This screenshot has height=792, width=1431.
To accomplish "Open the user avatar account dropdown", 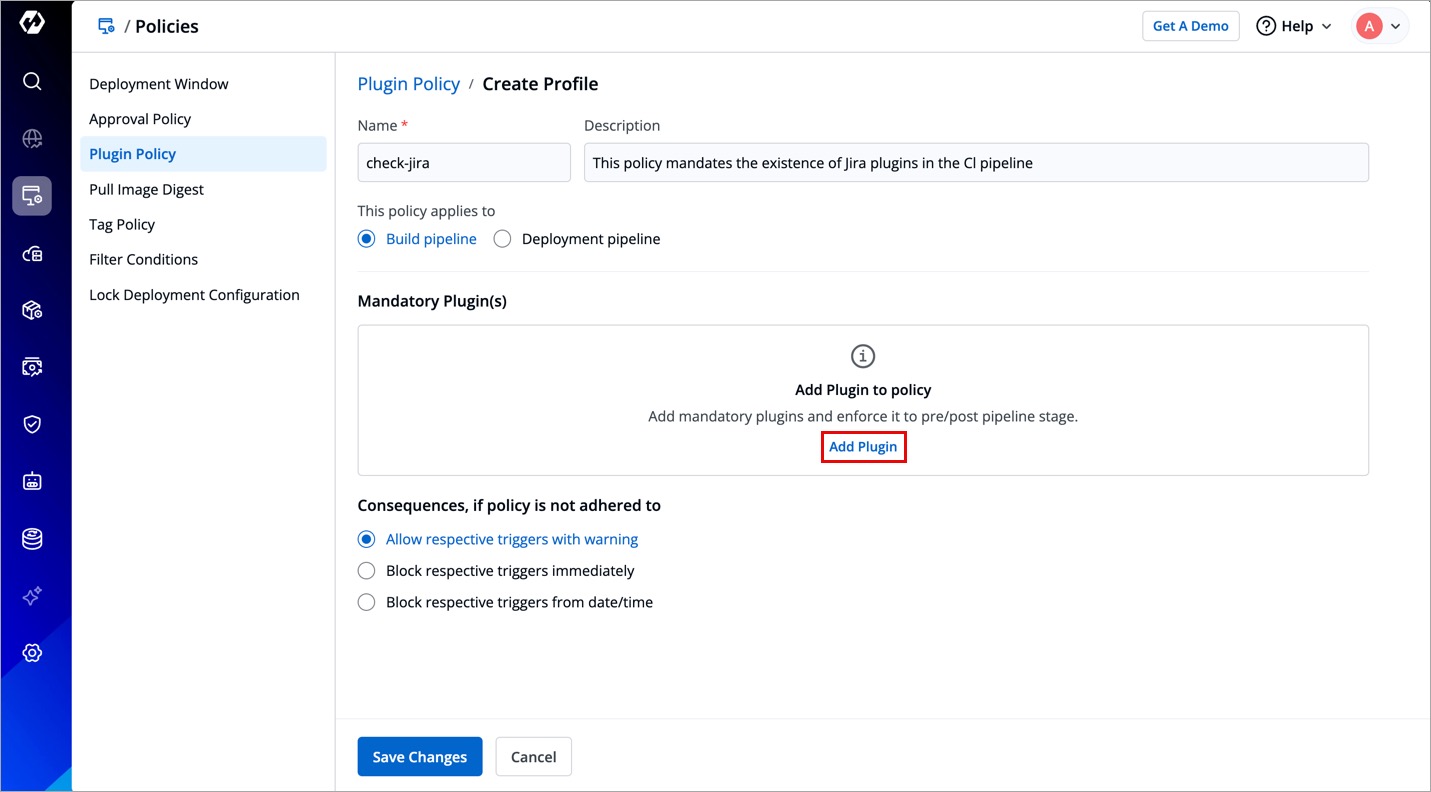I will 1380,26.
